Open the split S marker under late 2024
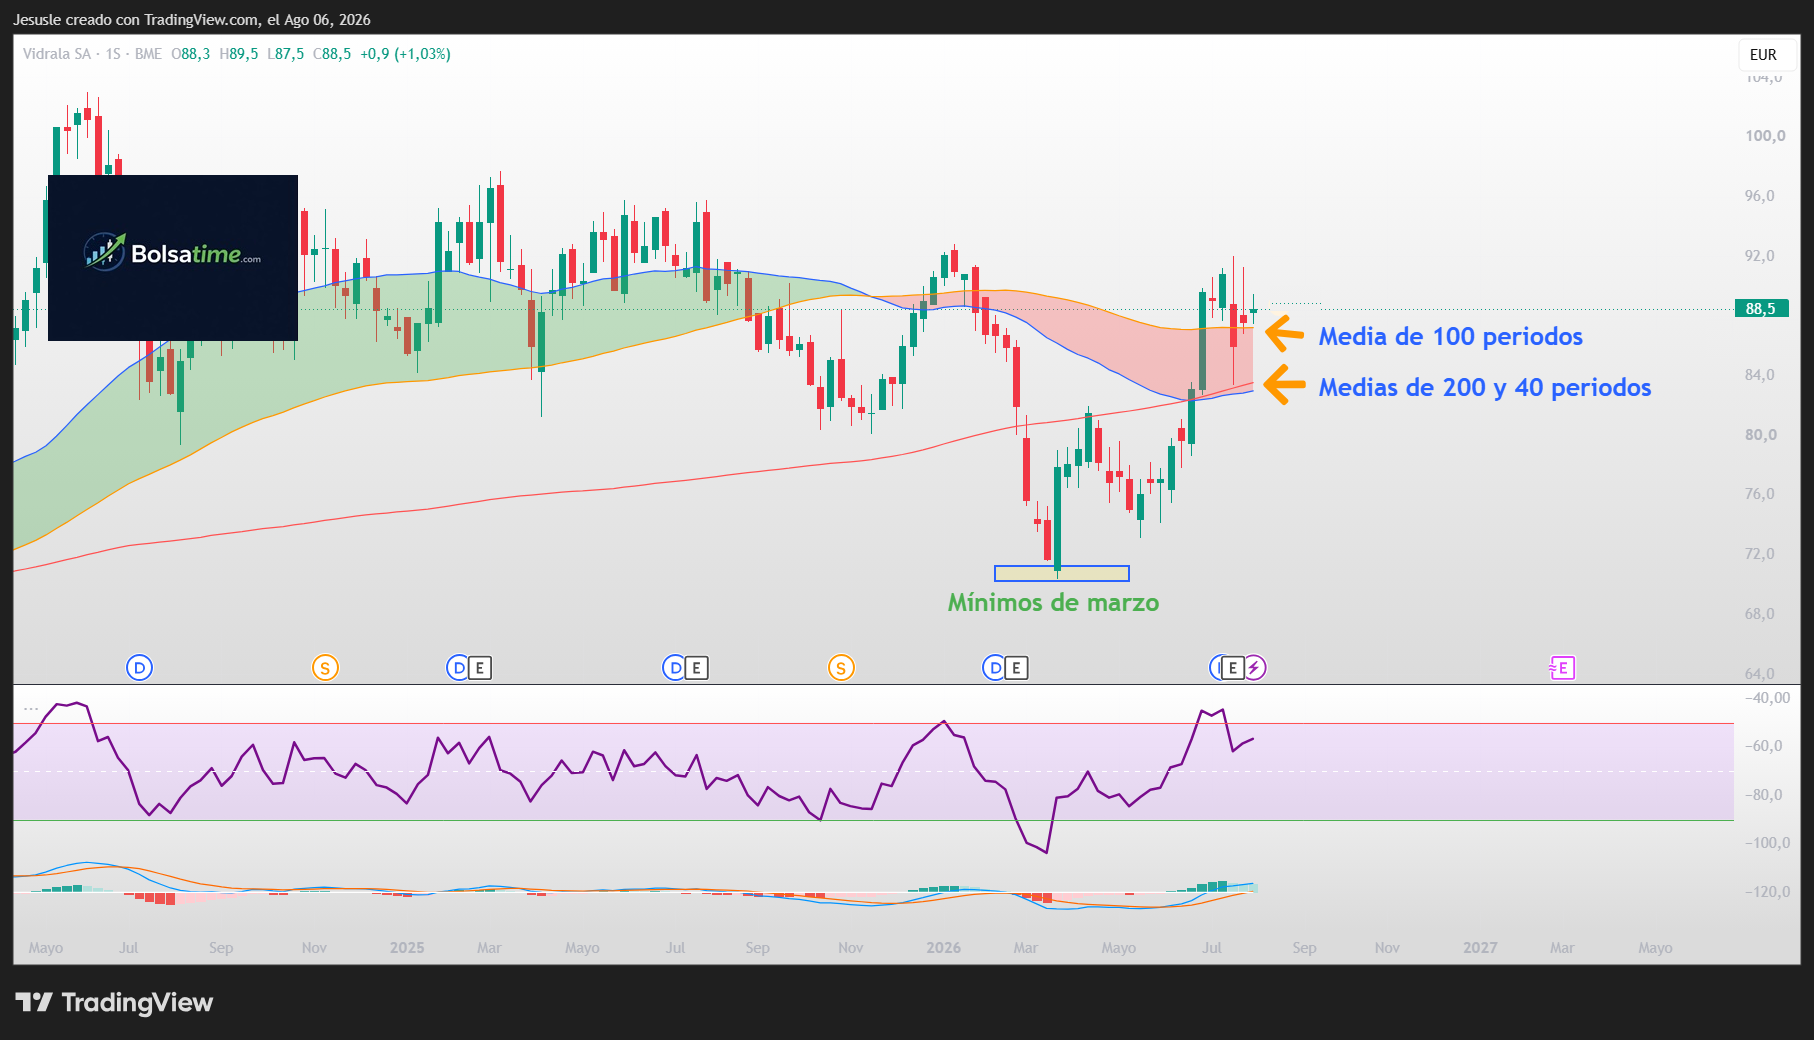This screenshot has width=1814, height=1040. [x=325, y=668]
